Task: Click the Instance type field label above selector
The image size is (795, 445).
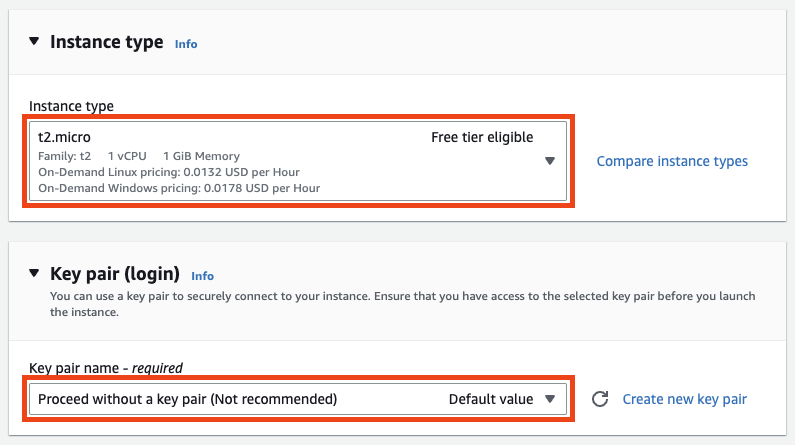Action: [71, 106]
